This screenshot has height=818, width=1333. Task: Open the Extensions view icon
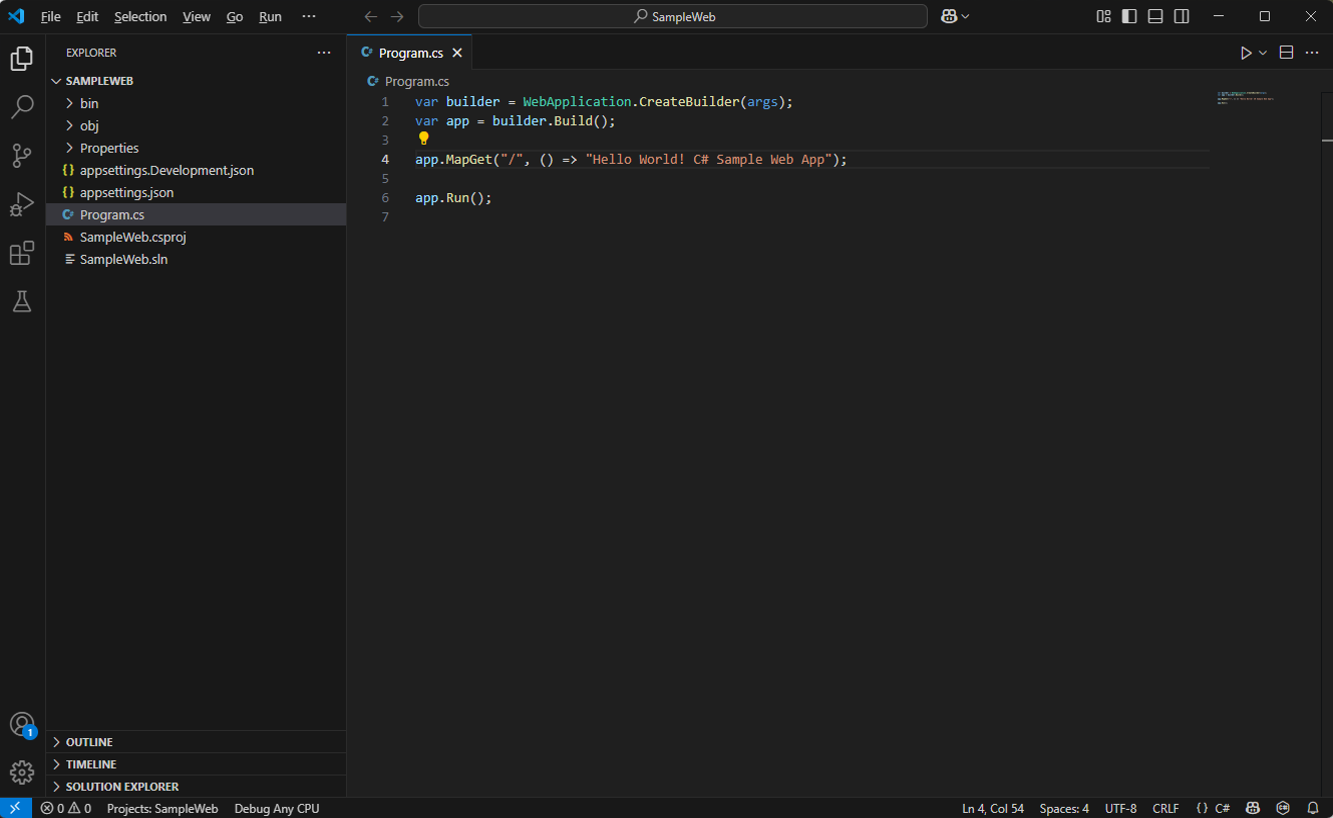pyautogui.click(x=22, y=253)
